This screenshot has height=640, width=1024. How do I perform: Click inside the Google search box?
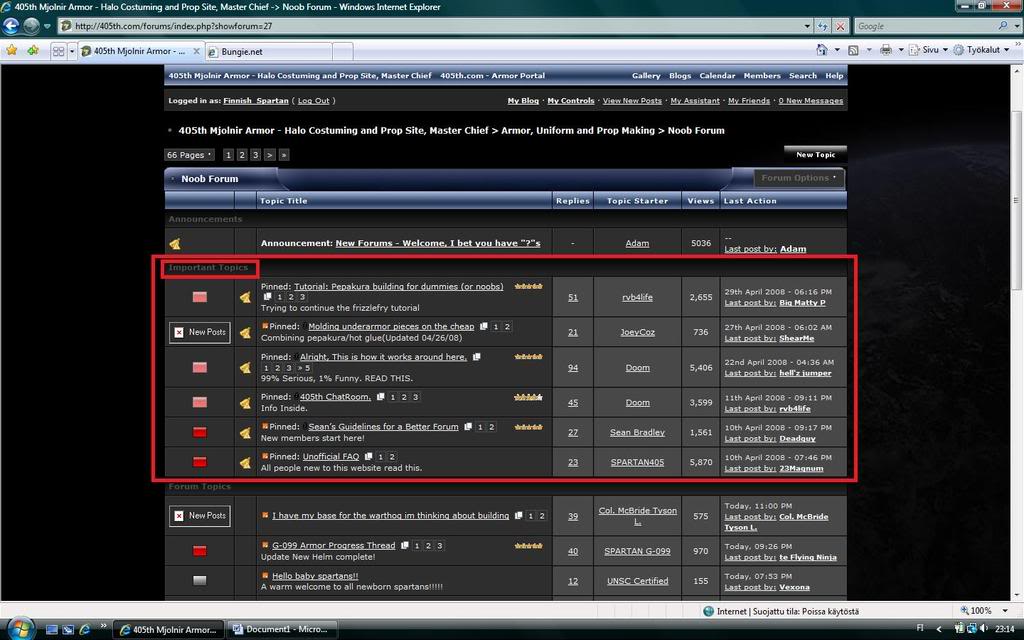point(924,26)
